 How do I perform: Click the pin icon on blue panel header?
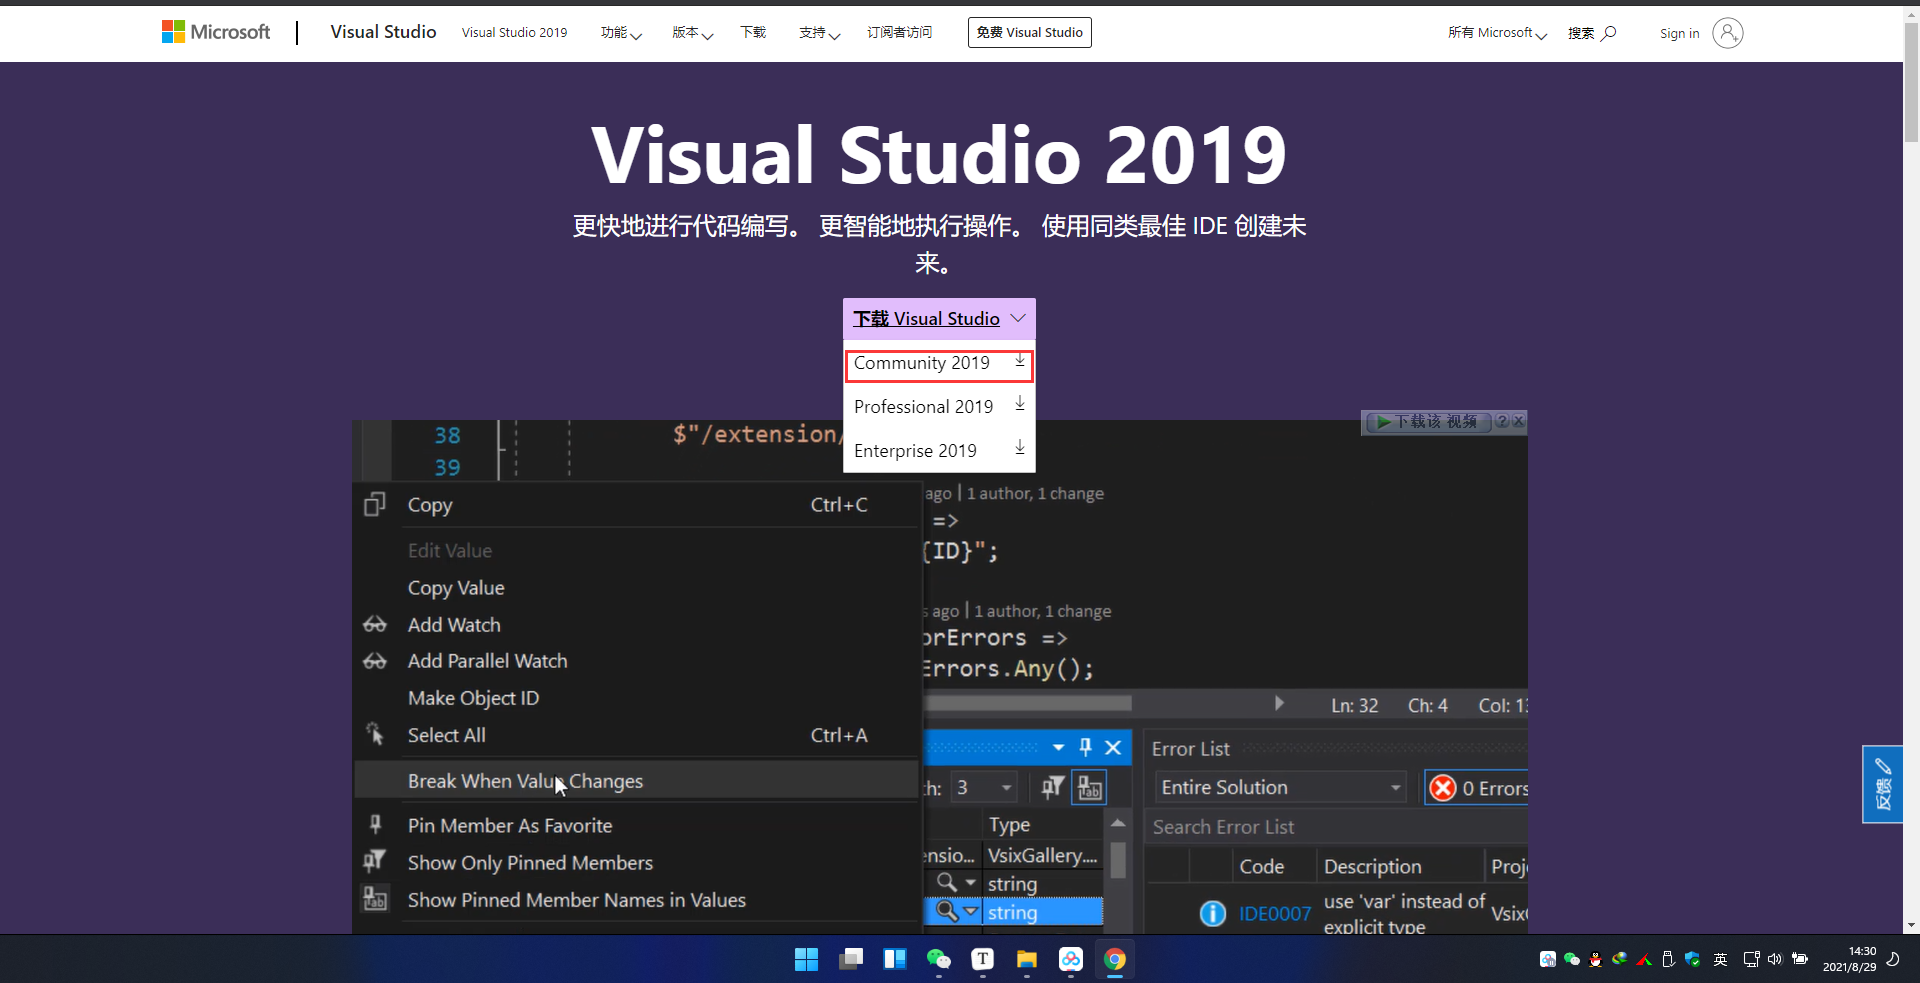click(1085, 747)
